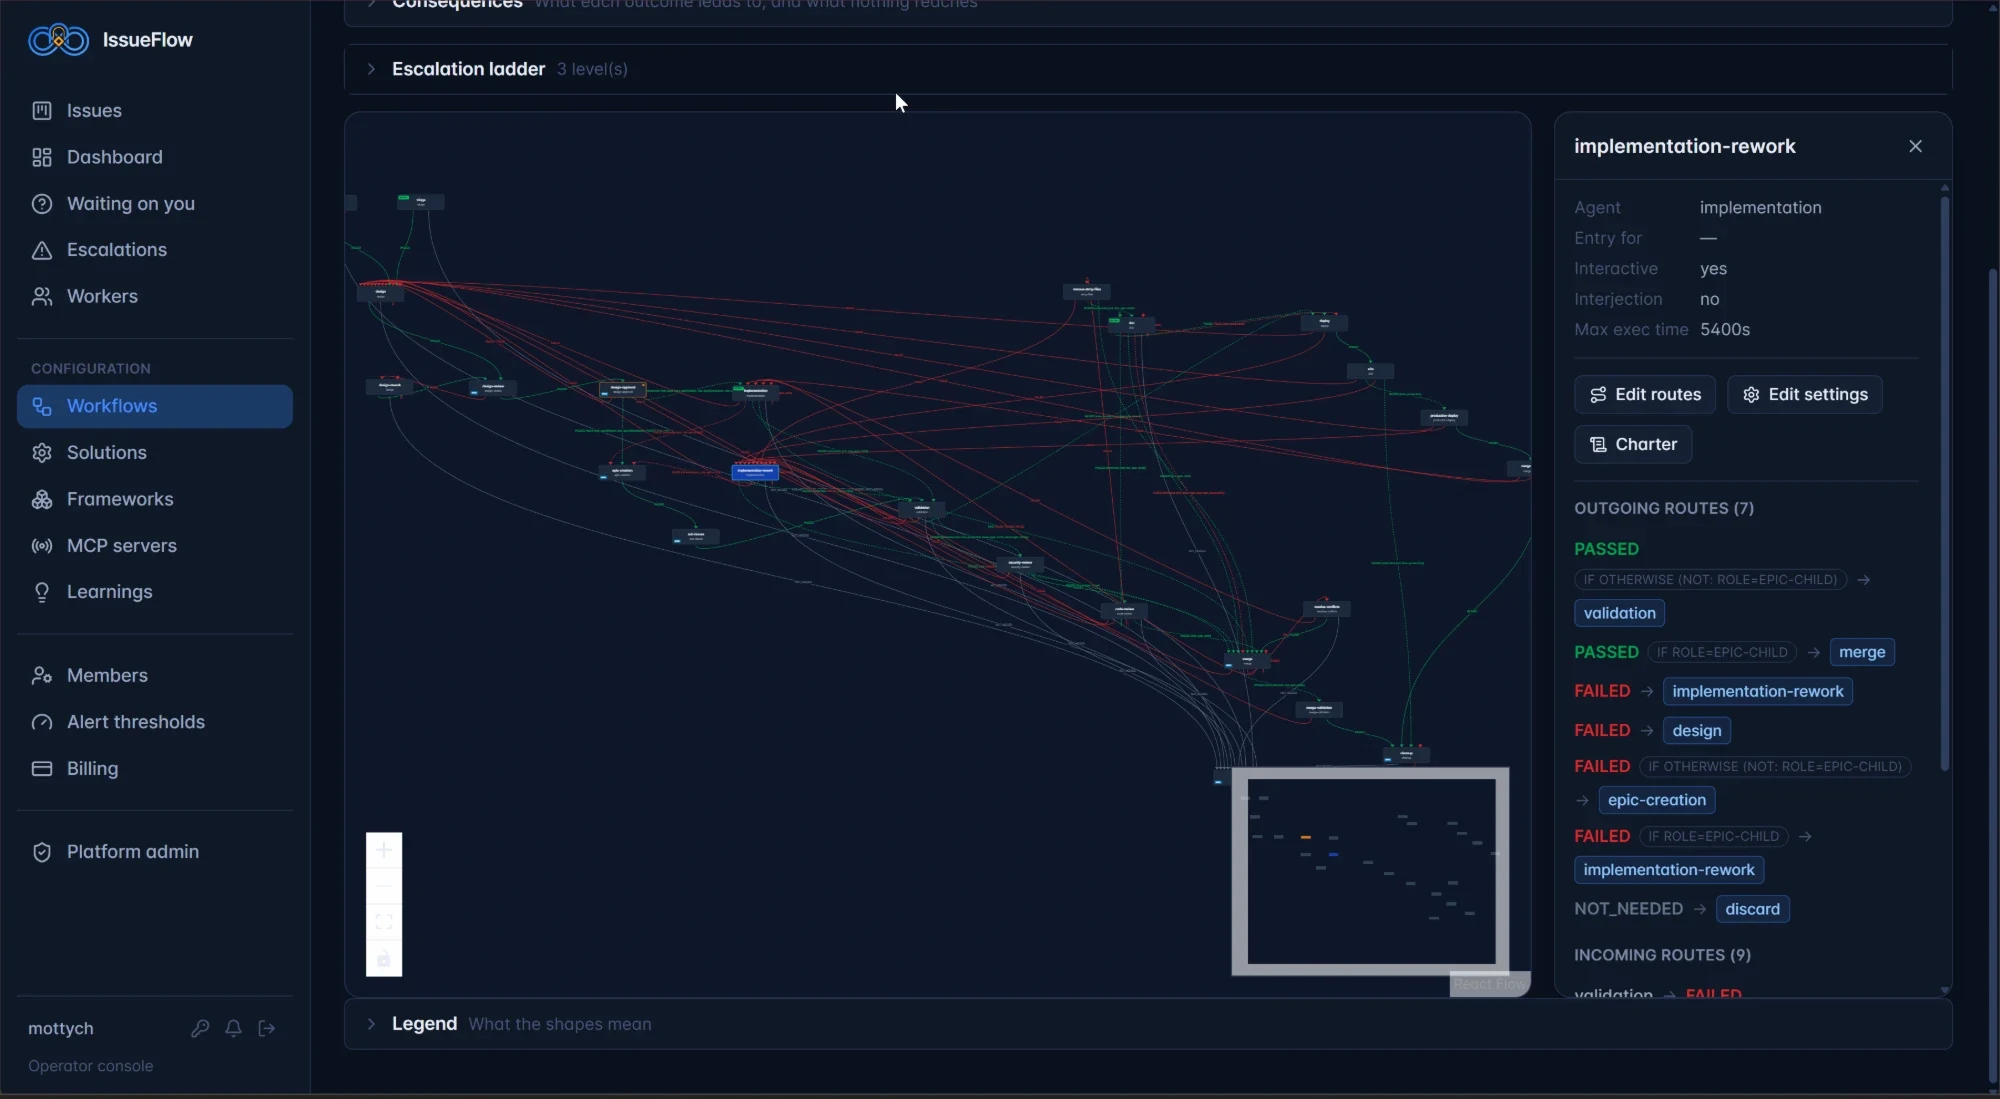The height and width of the screenshot is (1099, 2000).
Task: Click the IF ROLE=EPIC-CHILD condition after PASSED
Action: tap(1721, 652)
